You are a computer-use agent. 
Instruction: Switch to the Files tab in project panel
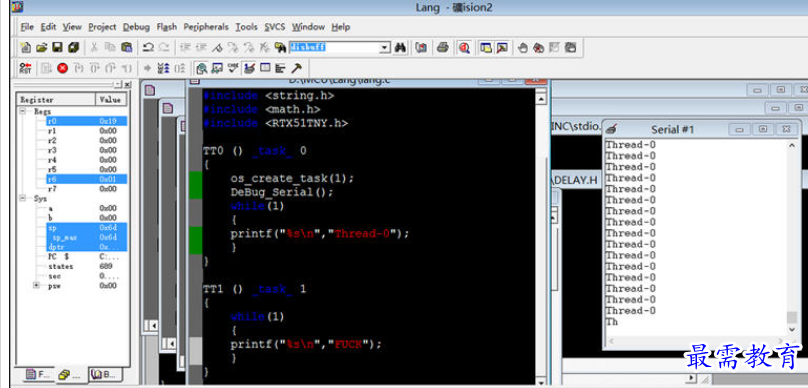38,374
